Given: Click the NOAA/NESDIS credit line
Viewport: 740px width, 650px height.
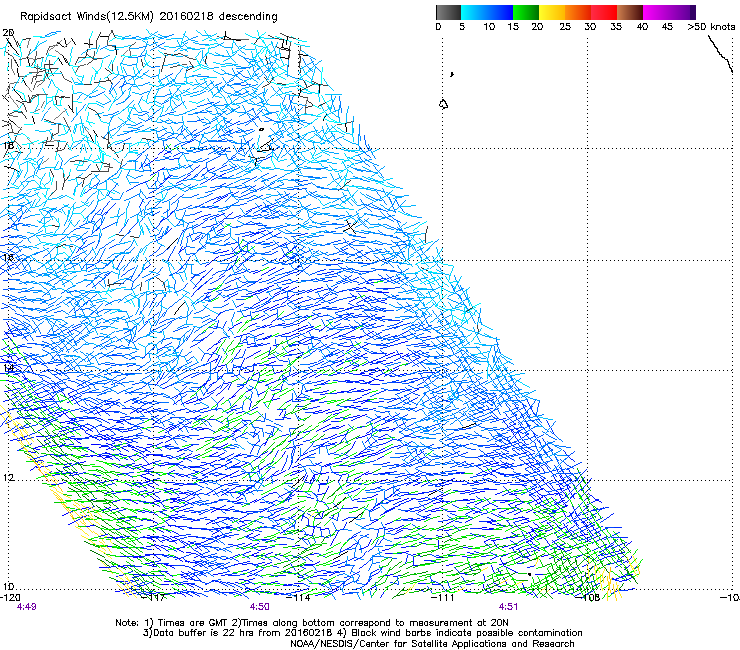Looking at the screenshot, I should (x=432, y=644).
